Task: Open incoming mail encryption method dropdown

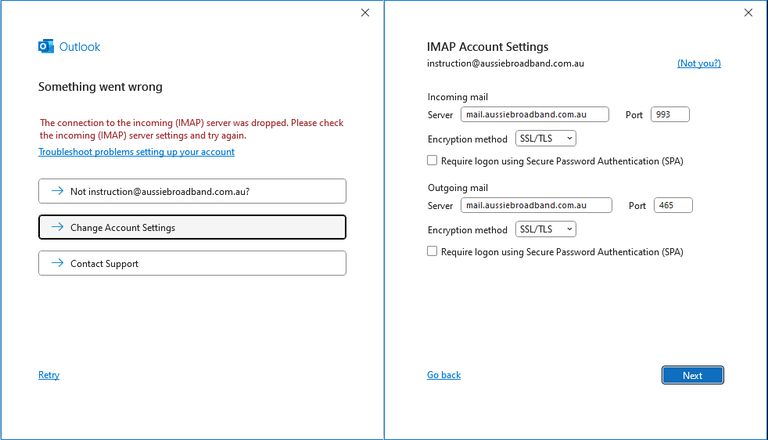Action: (x=546, y=139)
